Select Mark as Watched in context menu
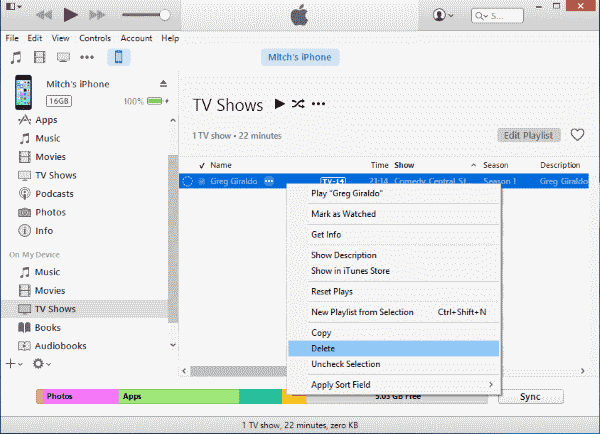600x434 pixels. point(346,214)
